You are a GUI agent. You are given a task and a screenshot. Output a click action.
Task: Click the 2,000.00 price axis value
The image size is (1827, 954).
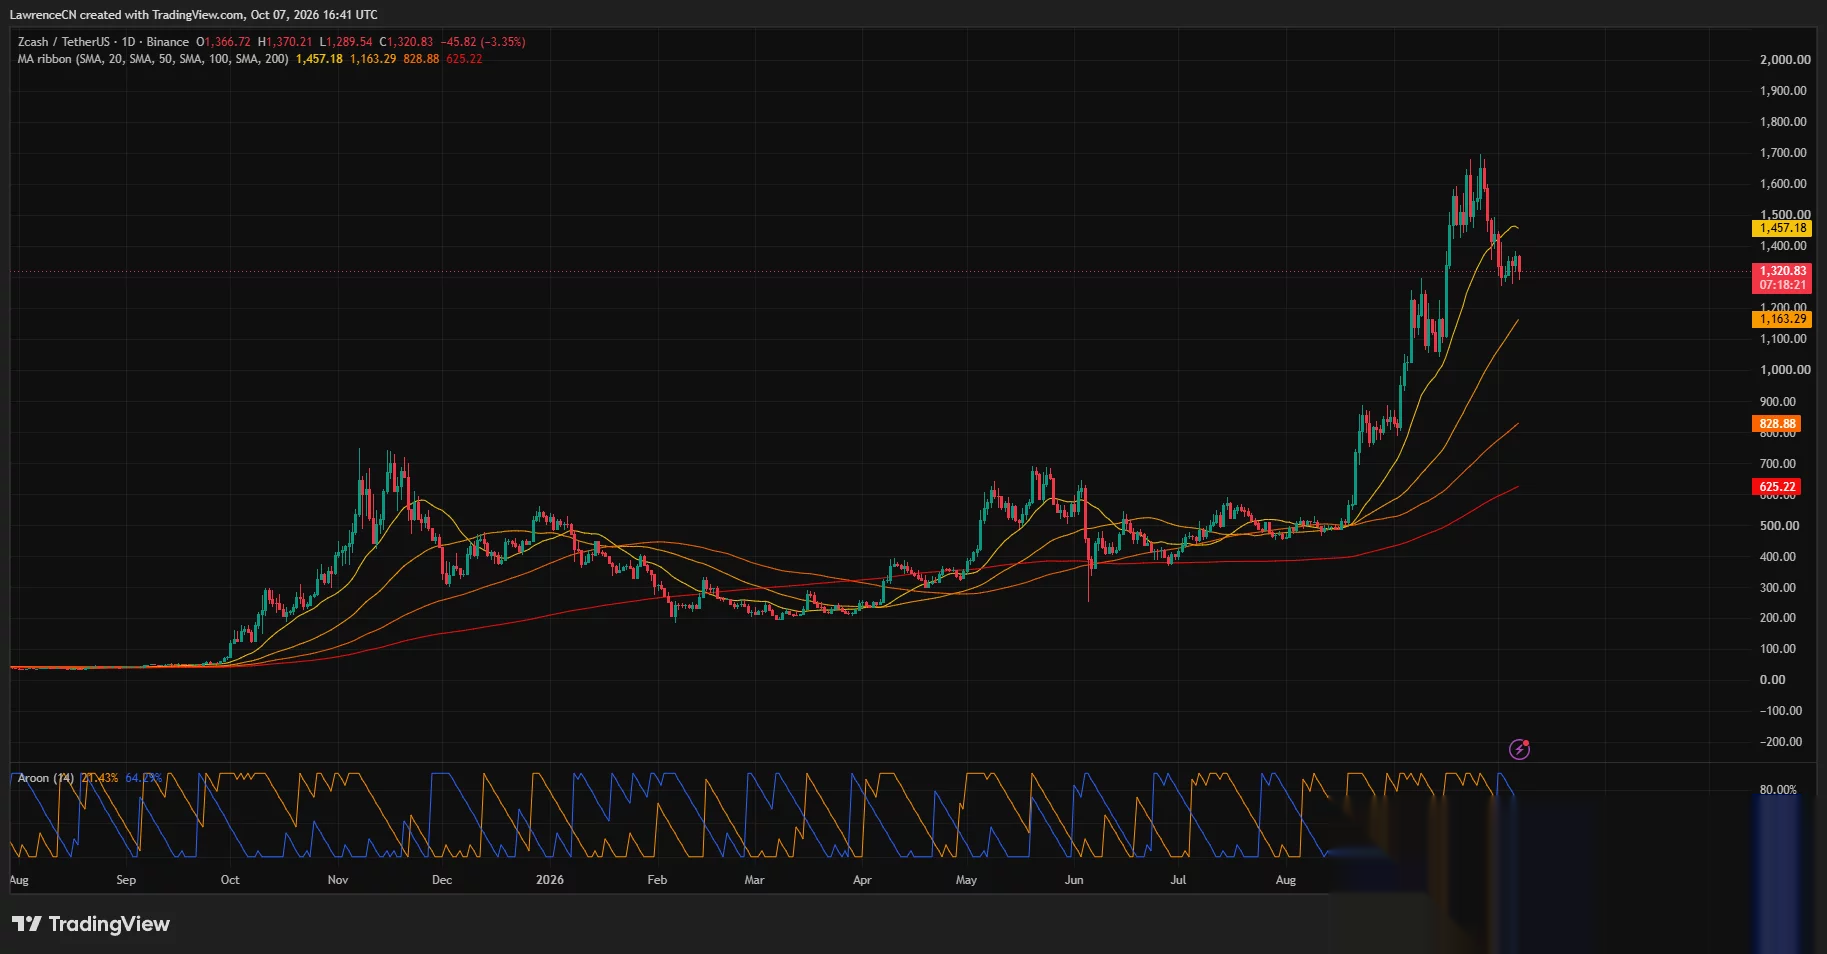(x=1785, y=60)
